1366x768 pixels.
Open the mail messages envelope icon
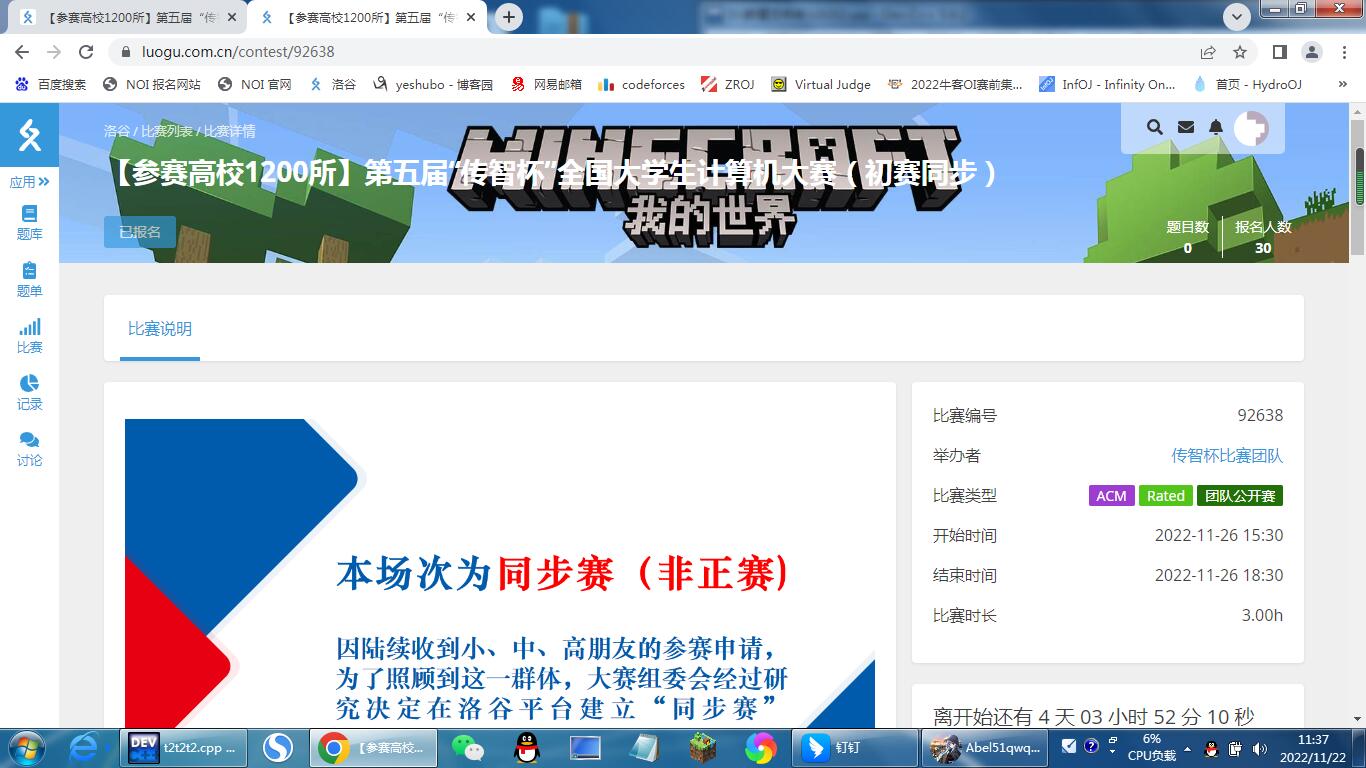pyautogui.click(x=1186, y=127)
